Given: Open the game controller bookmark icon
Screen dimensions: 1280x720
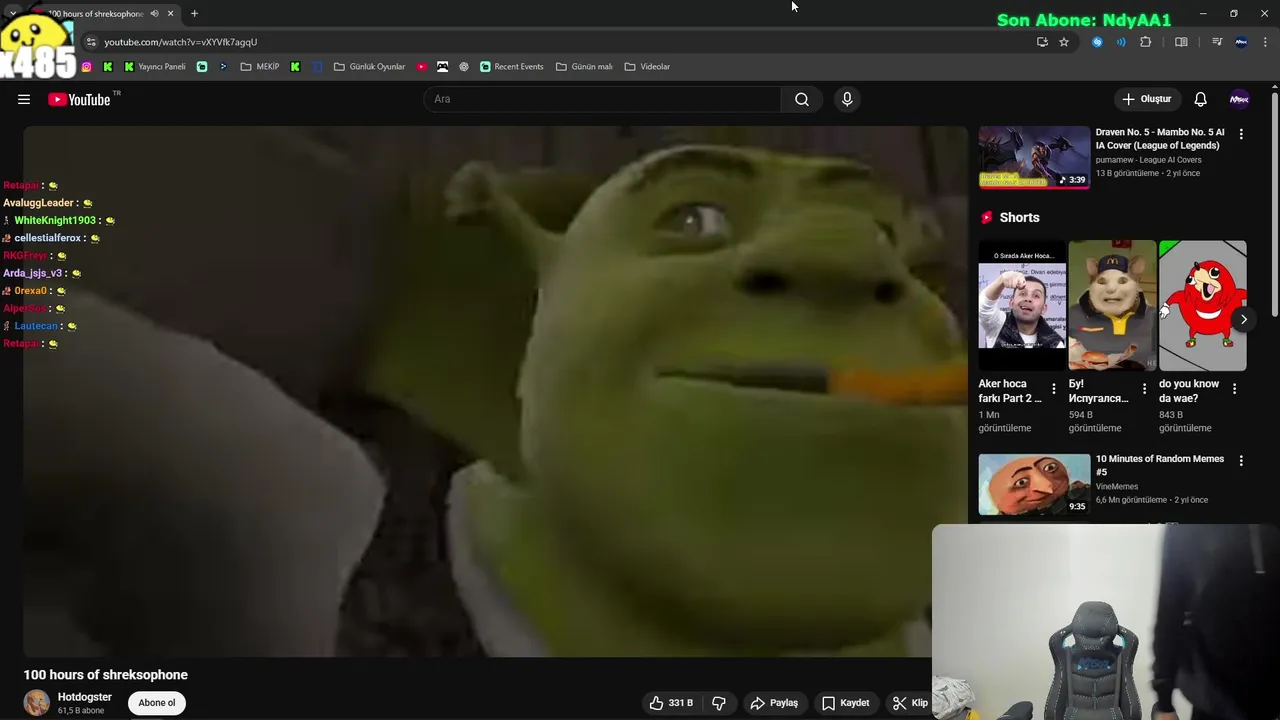Looking at the screenshot, I should tap(442, 67).
